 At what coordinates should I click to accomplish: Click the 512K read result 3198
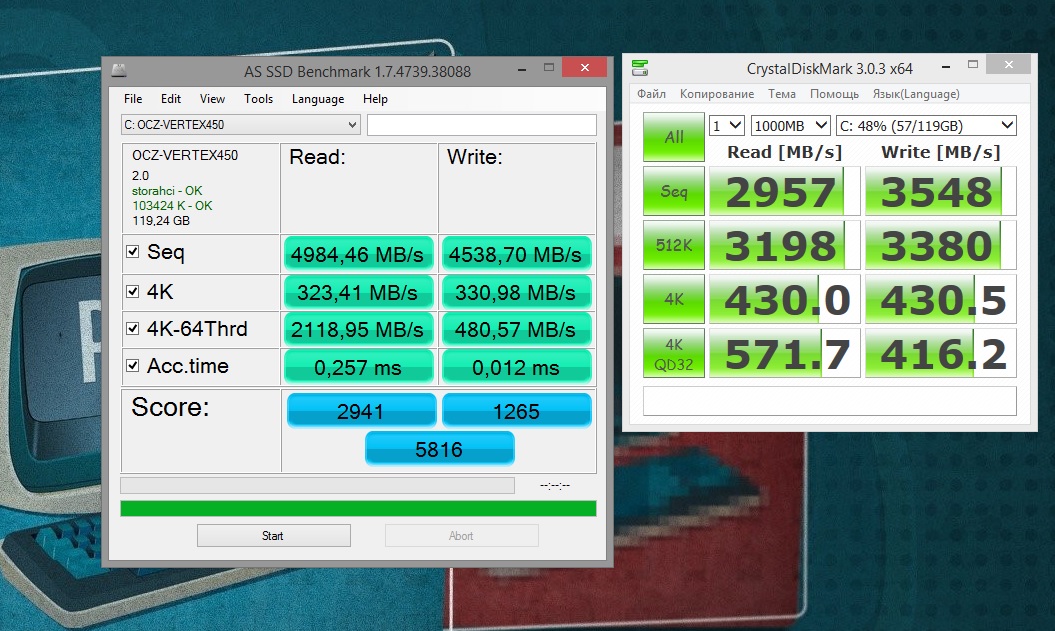click(785, 246)
